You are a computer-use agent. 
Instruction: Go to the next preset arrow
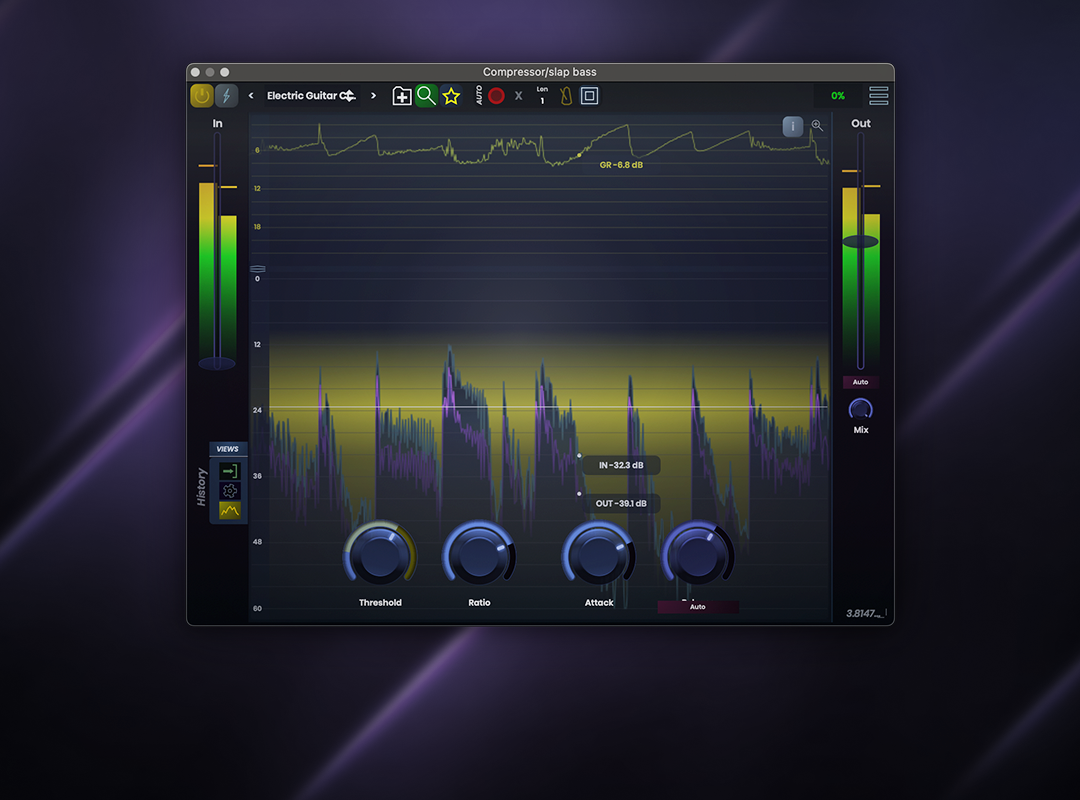point(374,96)
